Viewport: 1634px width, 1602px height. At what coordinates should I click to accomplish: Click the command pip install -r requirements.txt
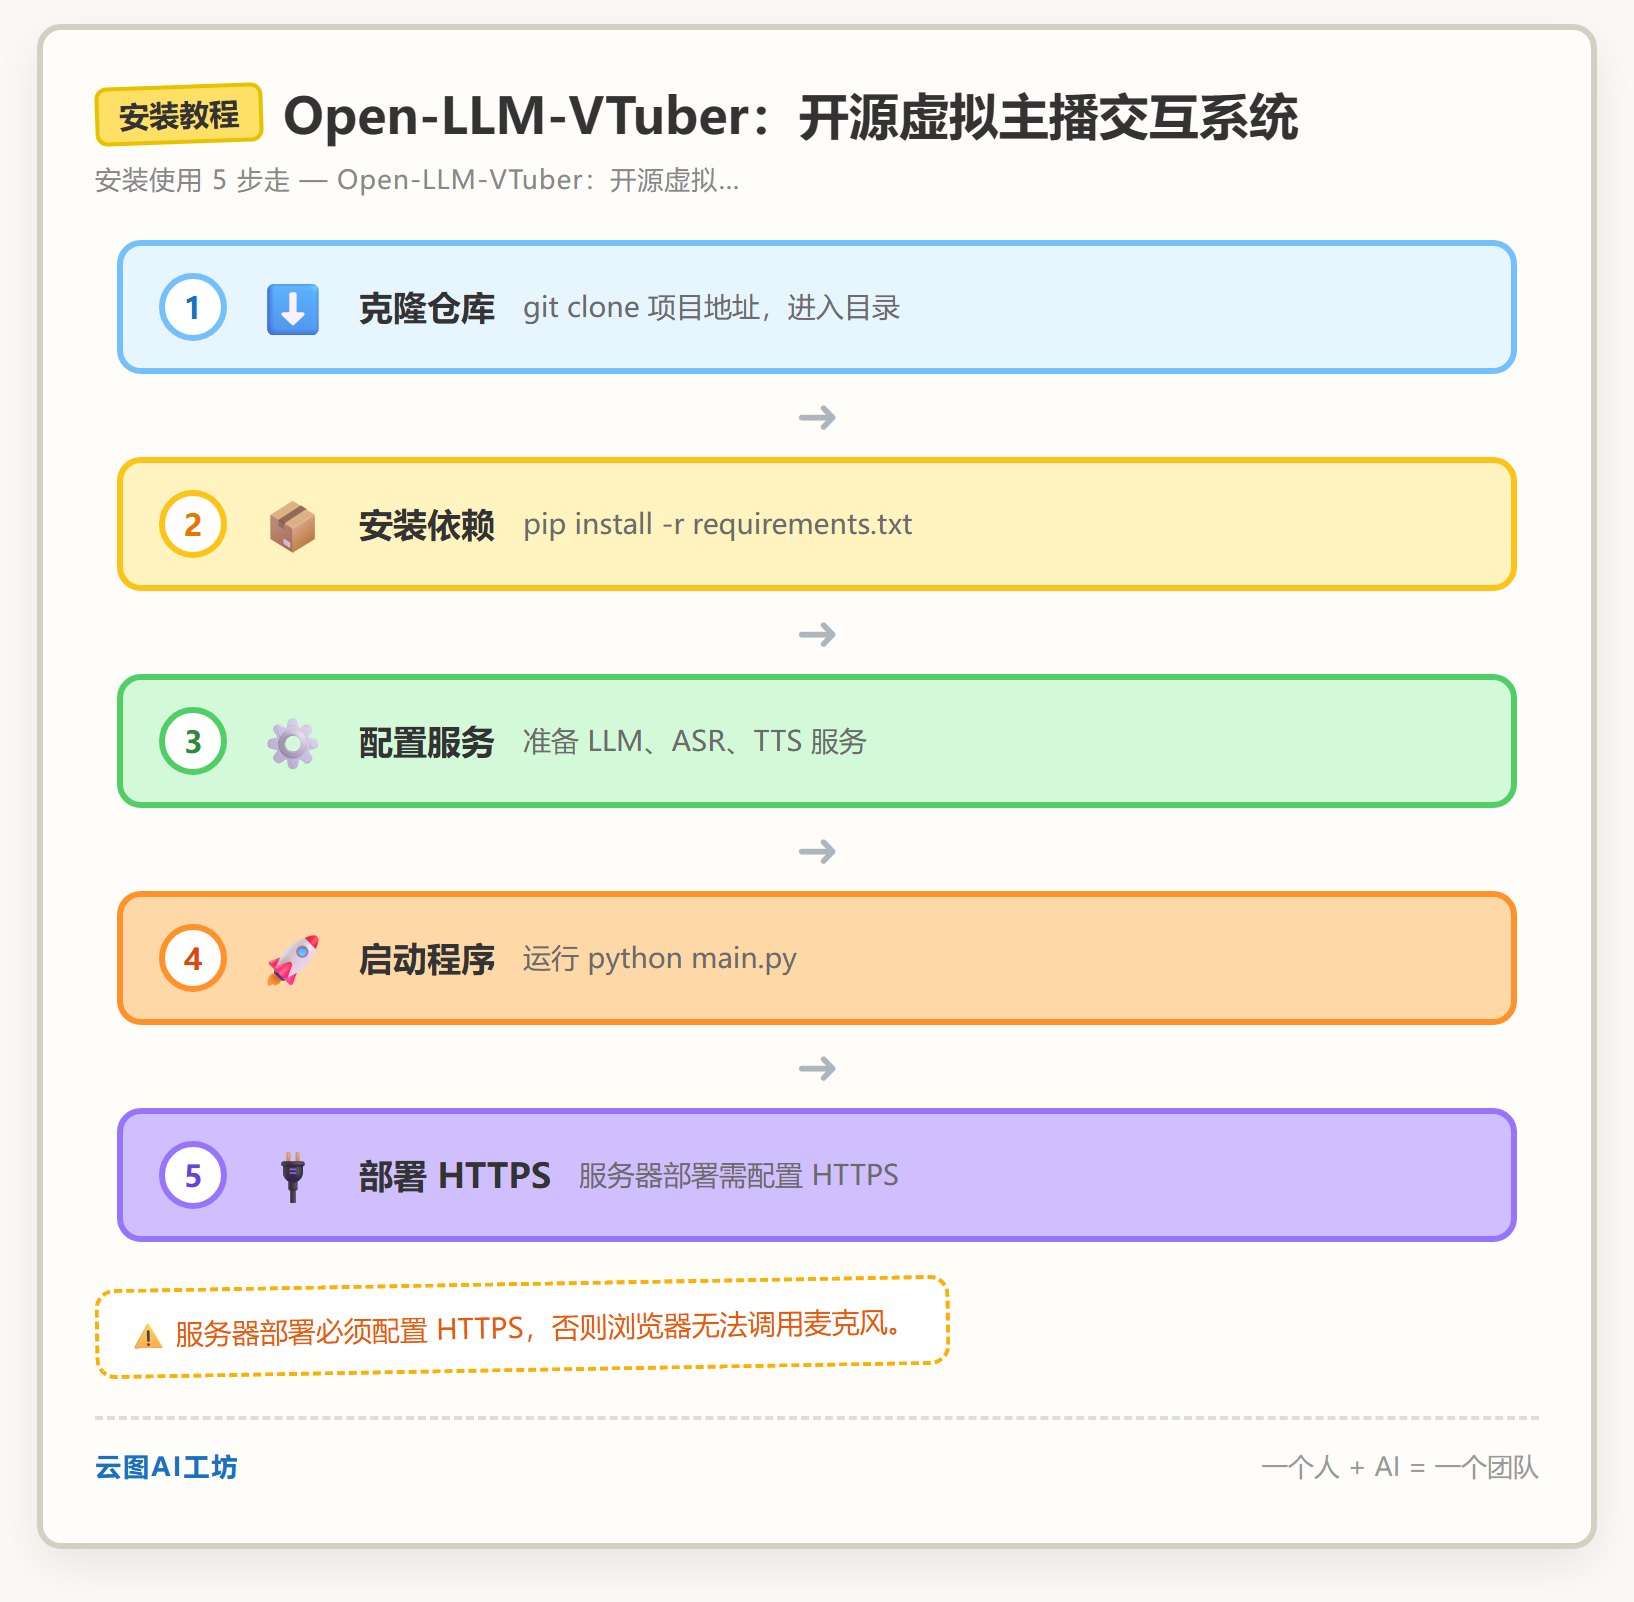718,525
